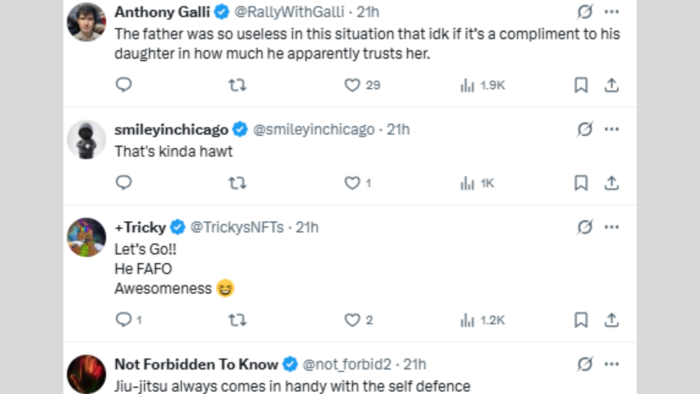Screen dimensions: 700x394
Task: Share +Tricky's 'He FAFO' tweet
Action: 612,320
